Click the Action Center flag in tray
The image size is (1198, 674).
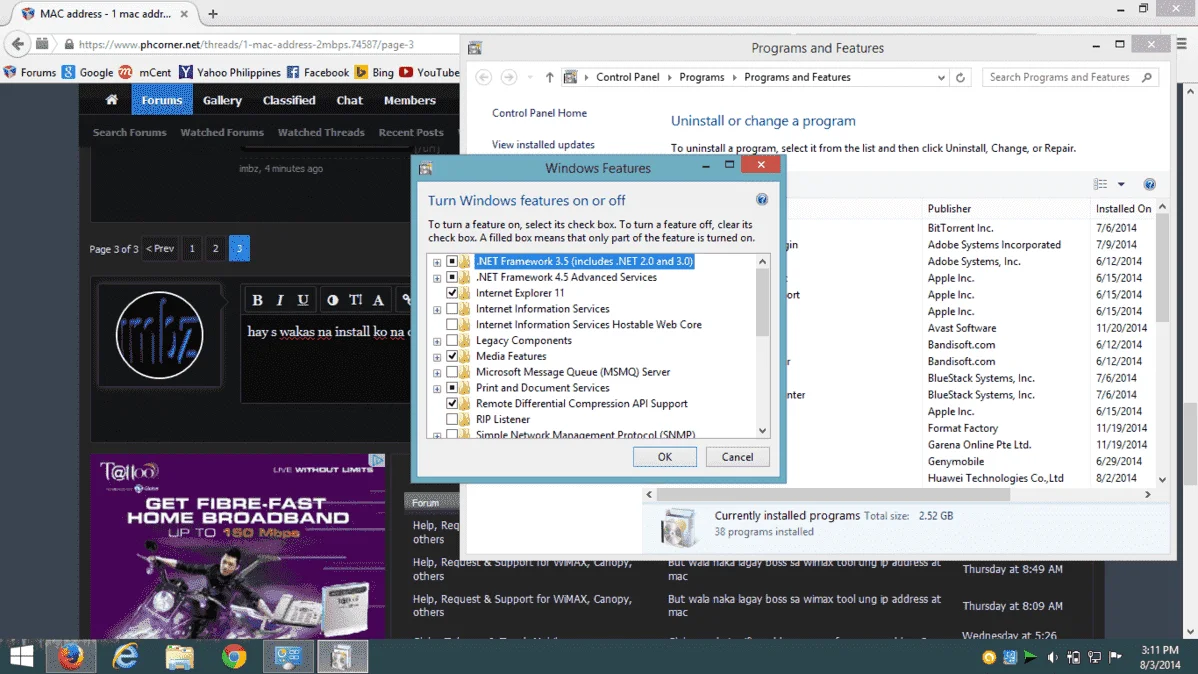[1115, 657]
